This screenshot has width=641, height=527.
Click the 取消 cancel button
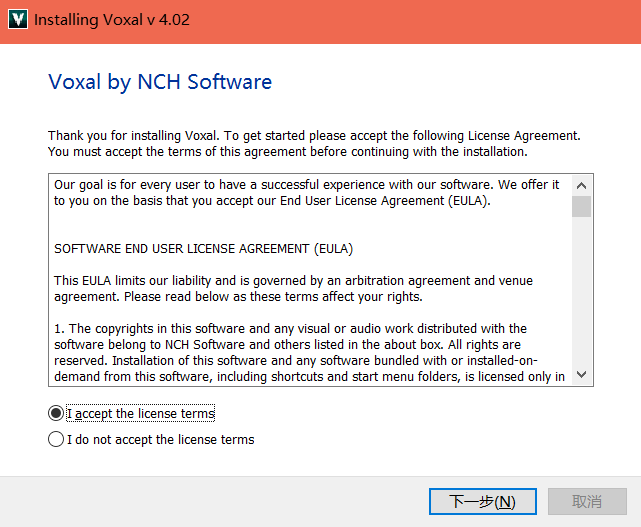pos(587,501)
